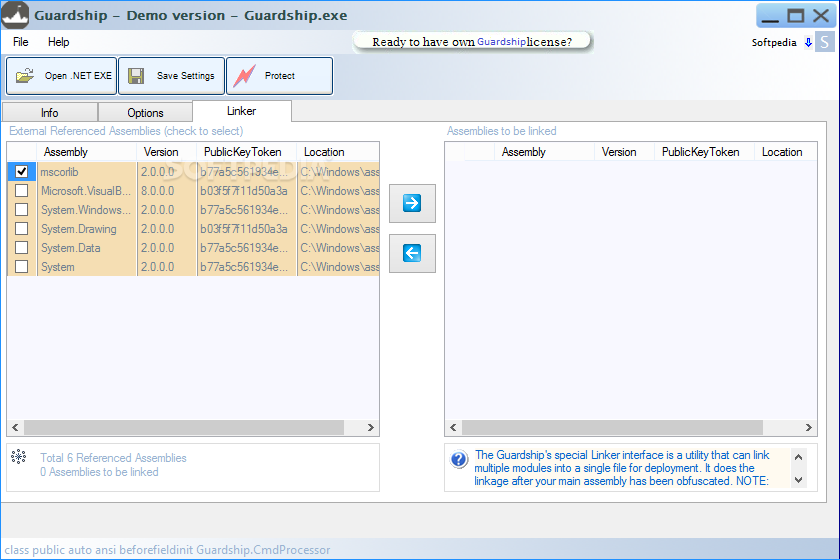Screen dimensions: 840x560
Task: Open the Help menu
Action: click(58, 42)
